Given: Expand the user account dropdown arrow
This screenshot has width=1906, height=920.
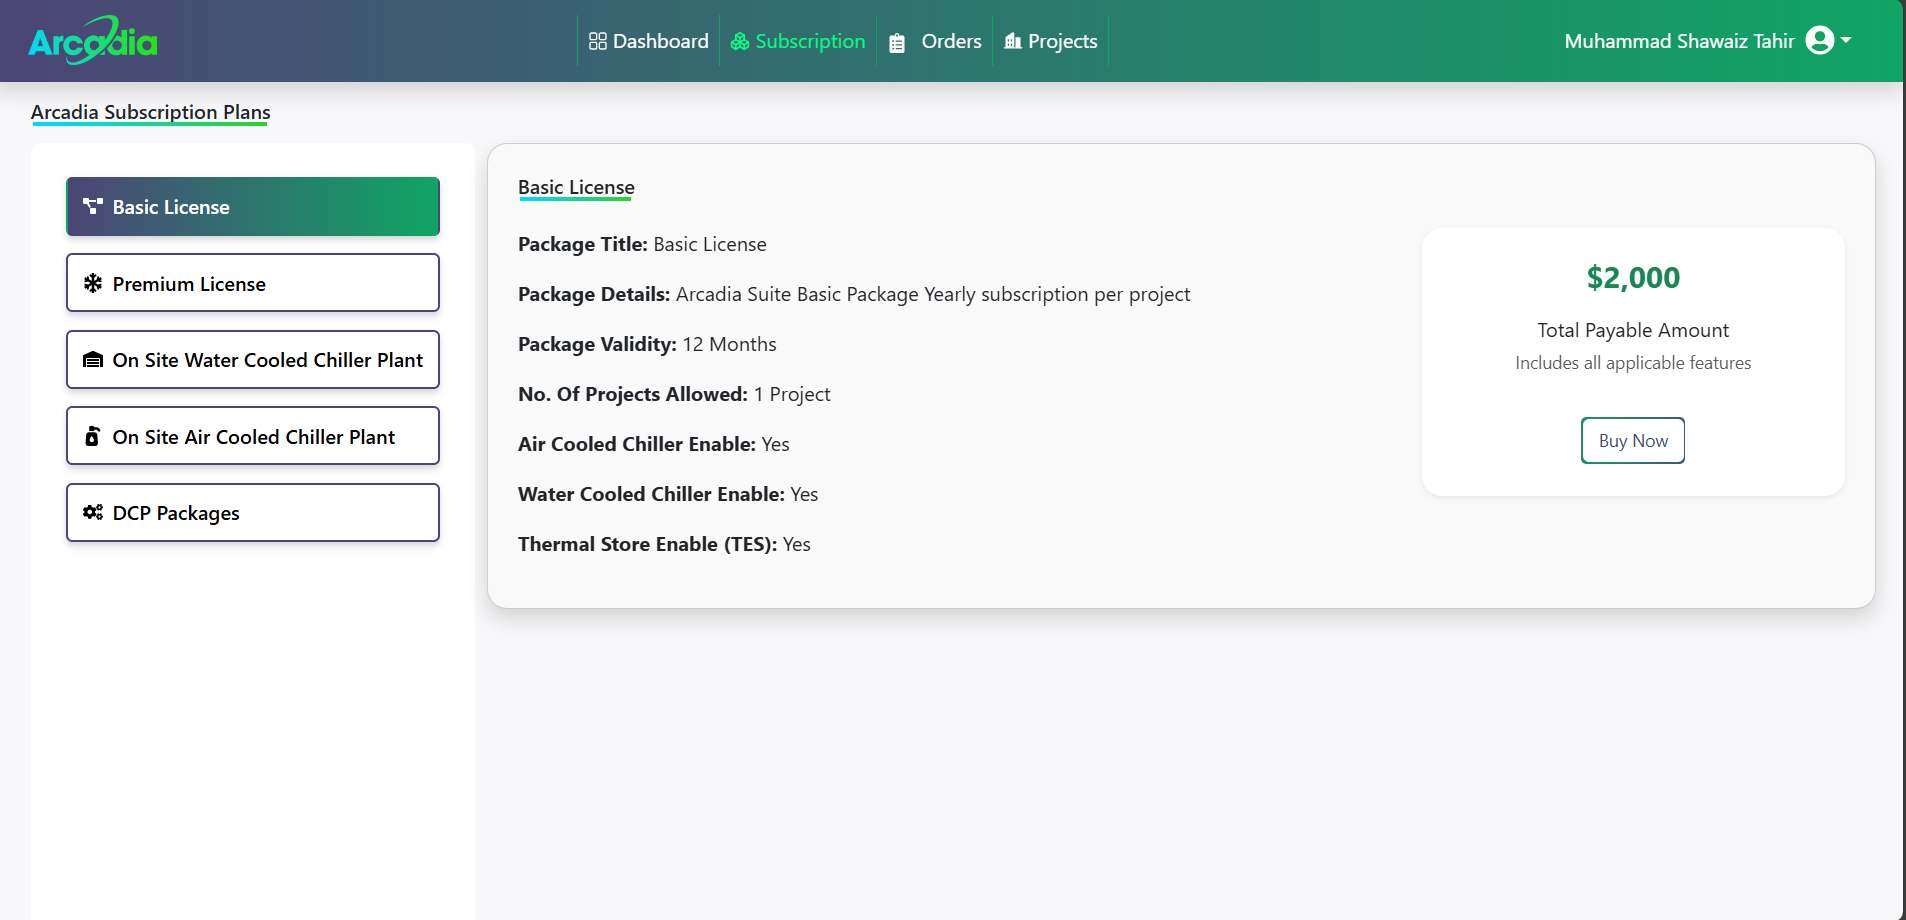Looking at the screenshot, I should tap(1846, 41).
